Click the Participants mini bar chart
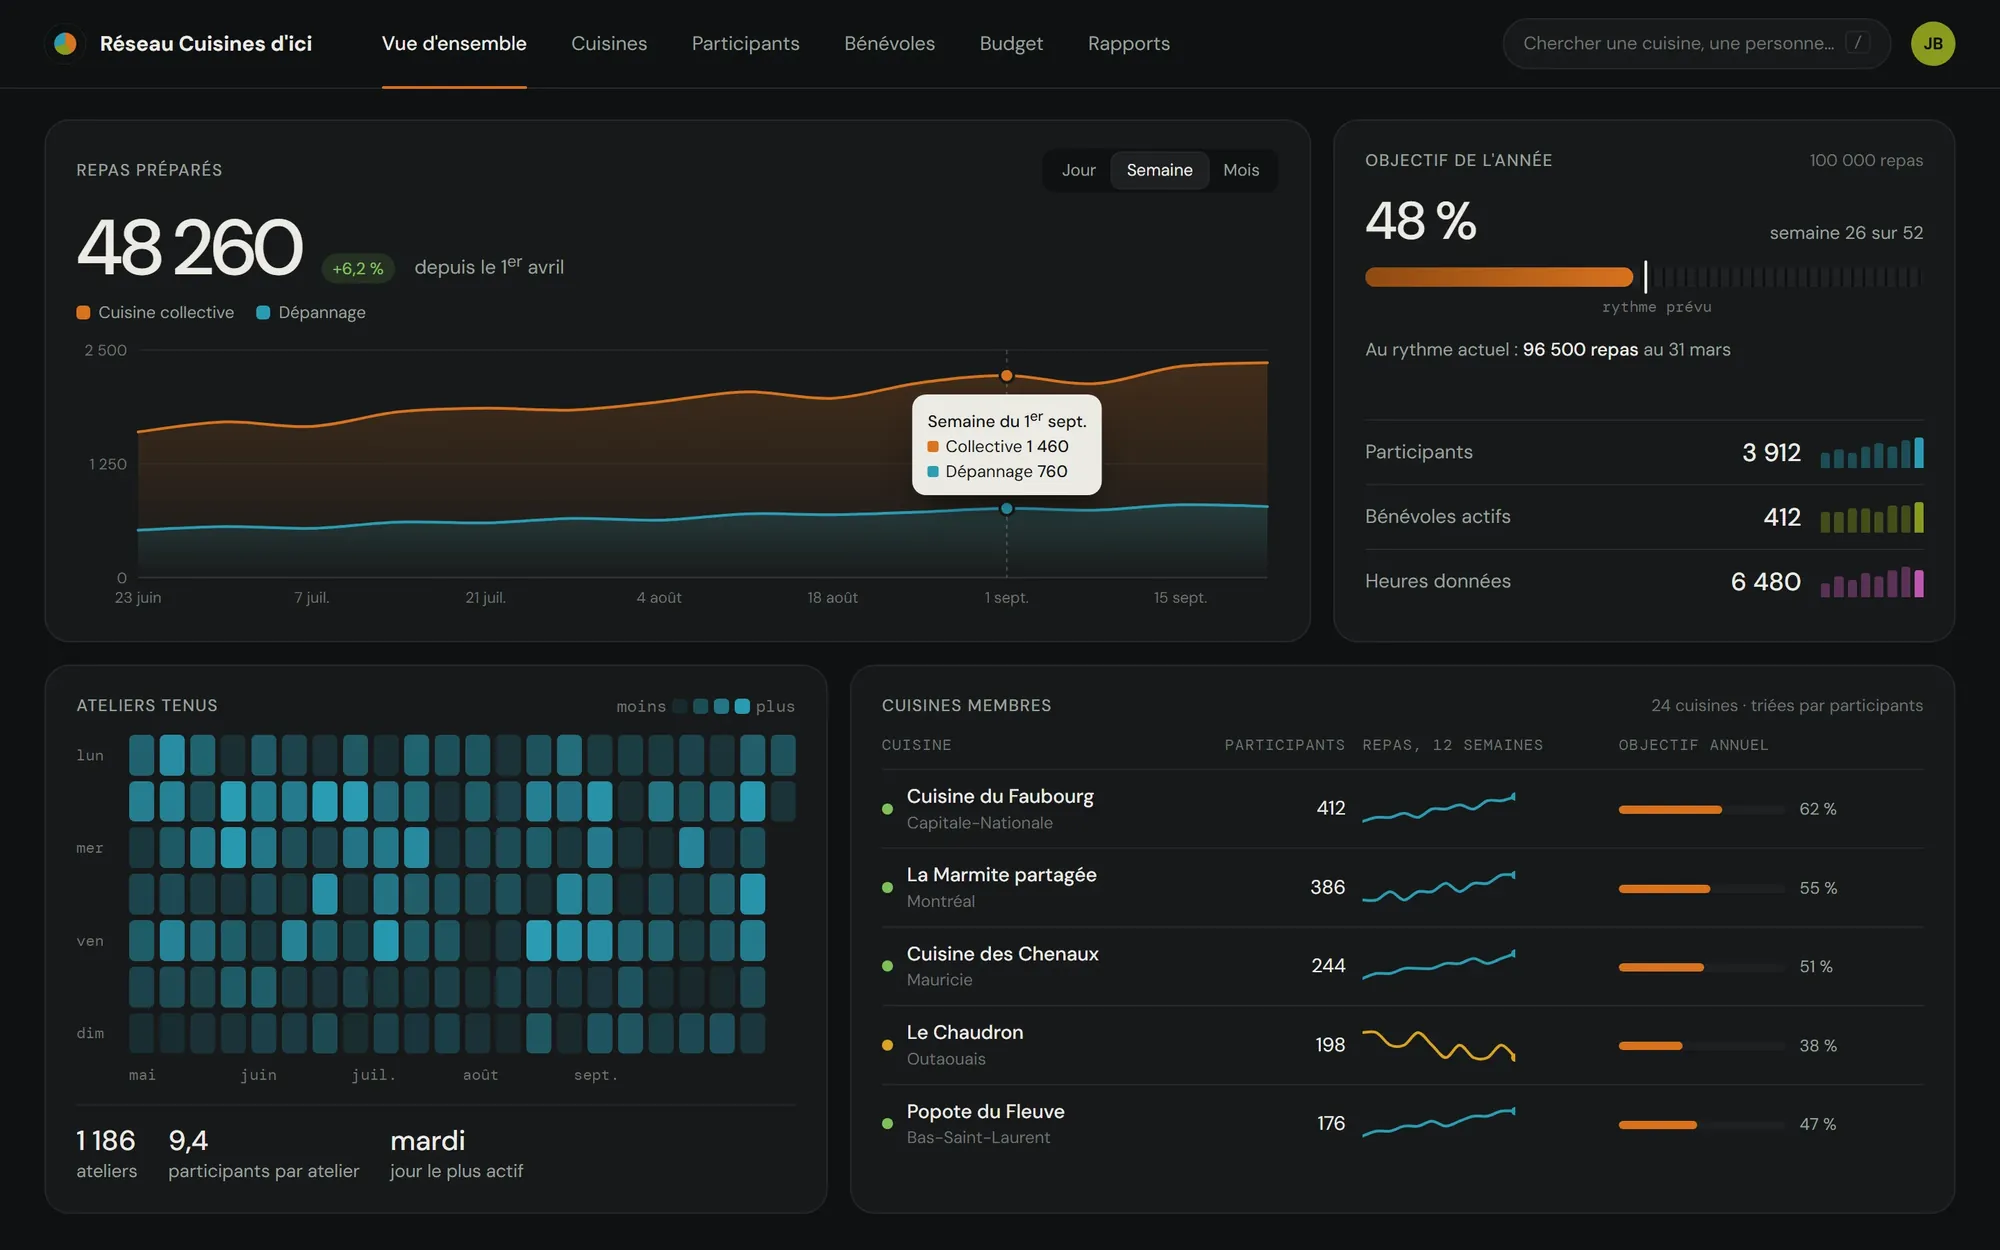The width and height of the screenshot is (2000, 1250). point(1871,453)
